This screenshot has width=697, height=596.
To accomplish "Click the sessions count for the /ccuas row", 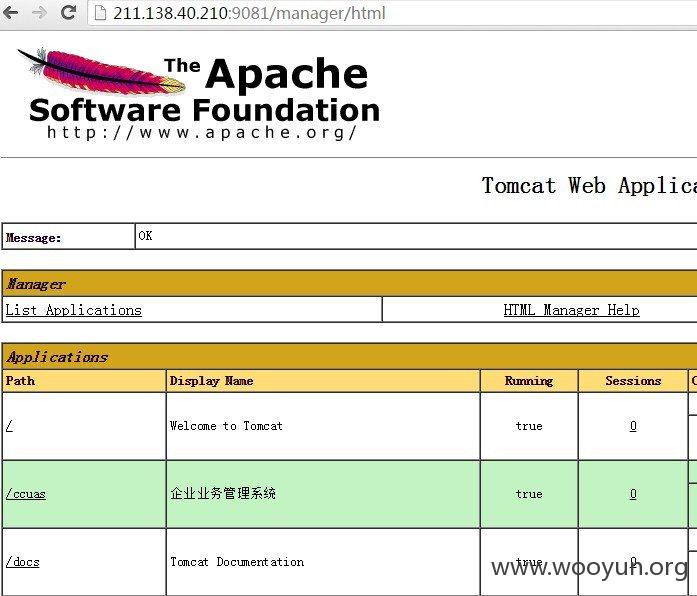I will click(x=633, y=494).
